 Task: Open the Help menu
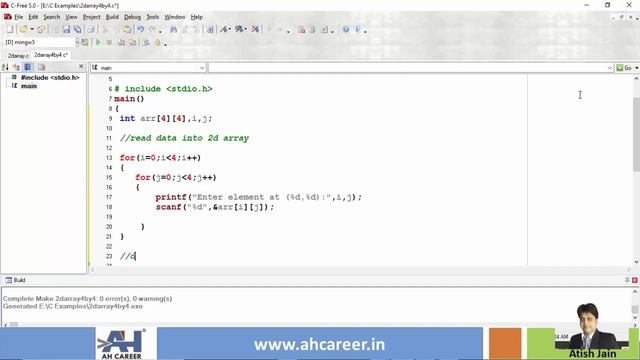click(196, 17)
